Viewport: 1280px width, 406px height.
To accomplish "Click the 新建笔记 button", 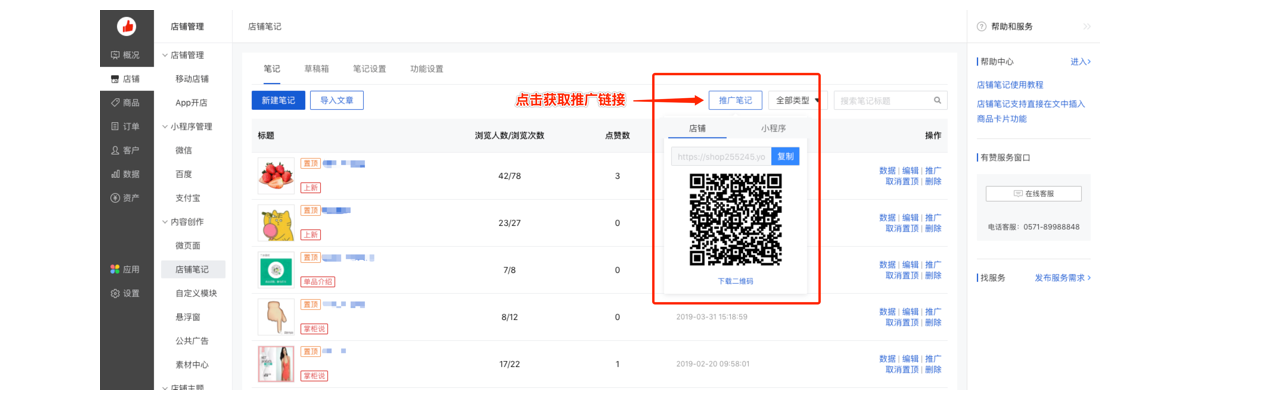I will (278, 100).
